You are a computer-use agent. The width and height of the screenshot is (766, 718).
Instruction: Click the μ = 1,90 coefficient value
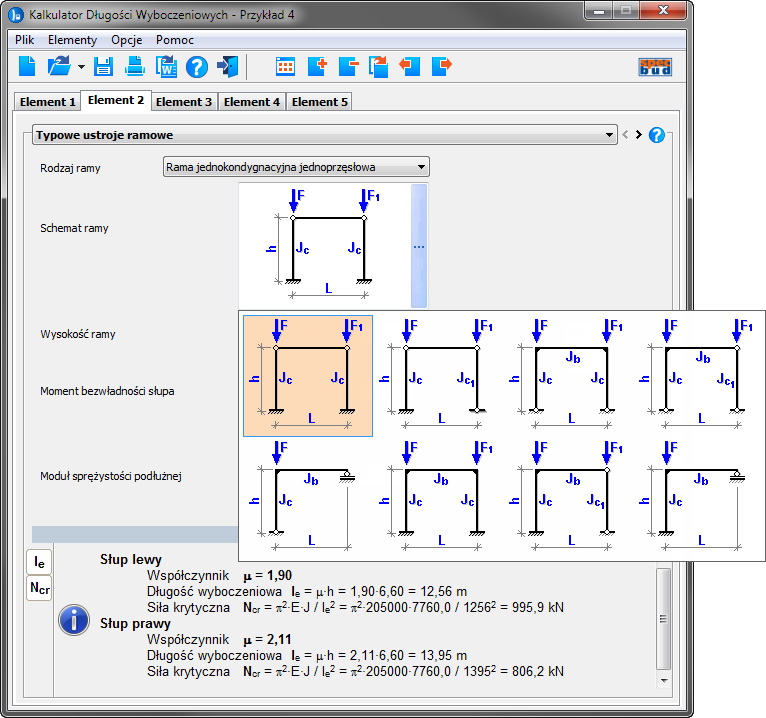tap(267, 575)
